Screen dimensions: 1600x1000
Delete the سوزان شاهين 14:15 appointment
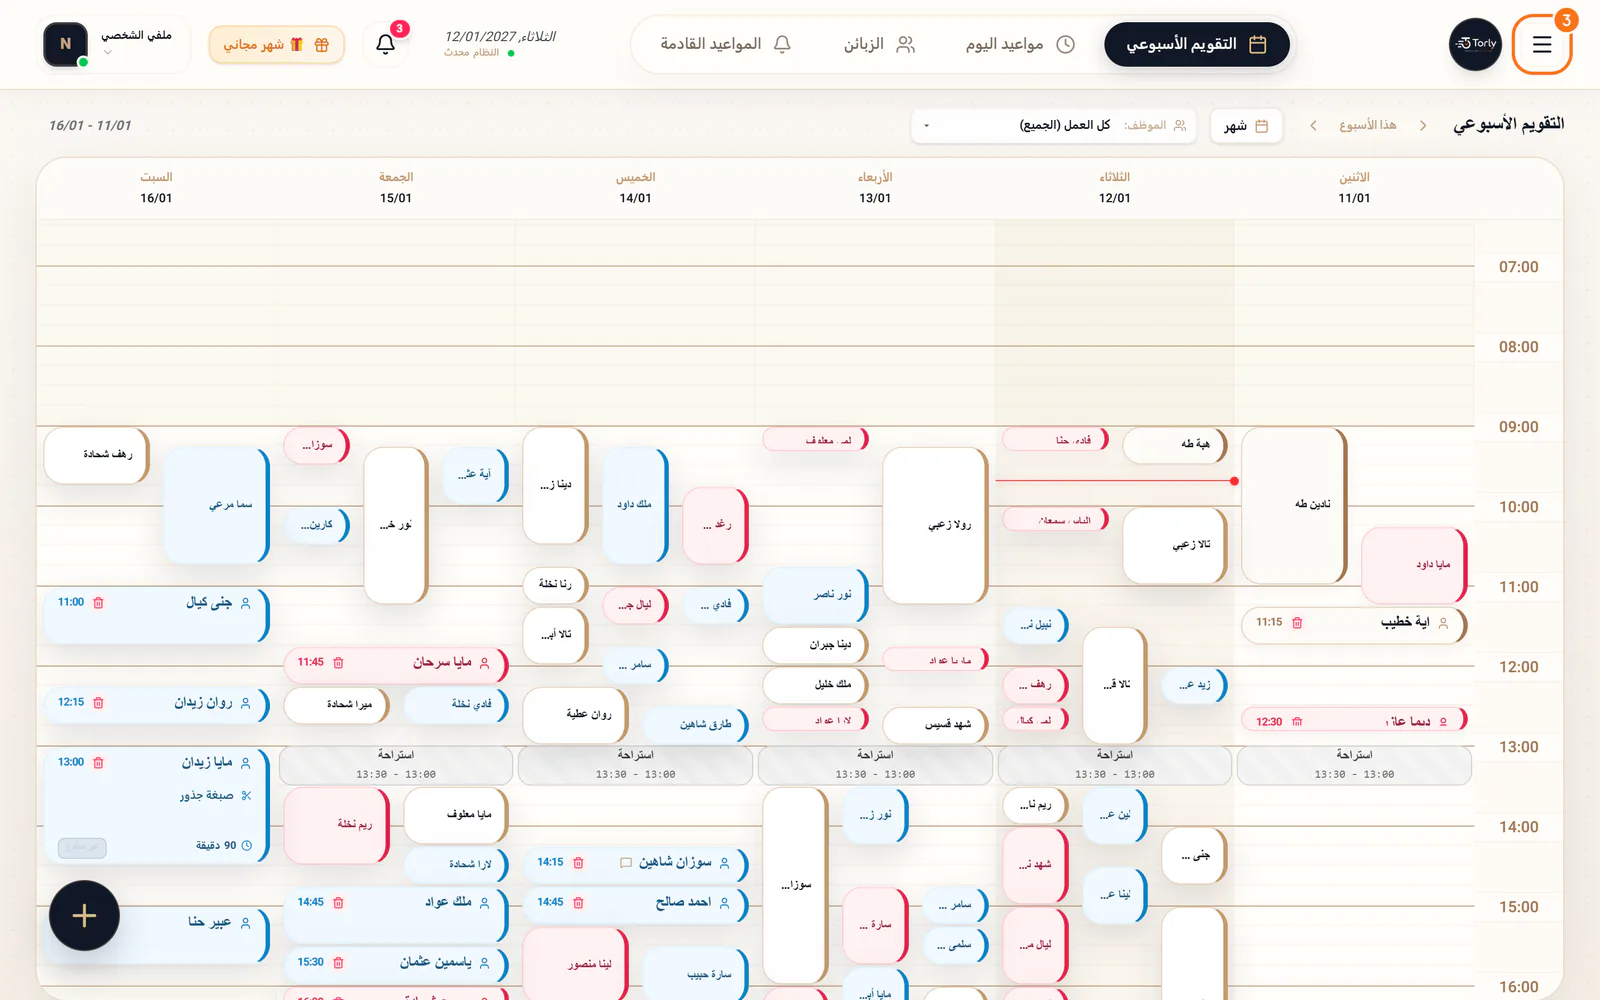click(x=578, y=863)
